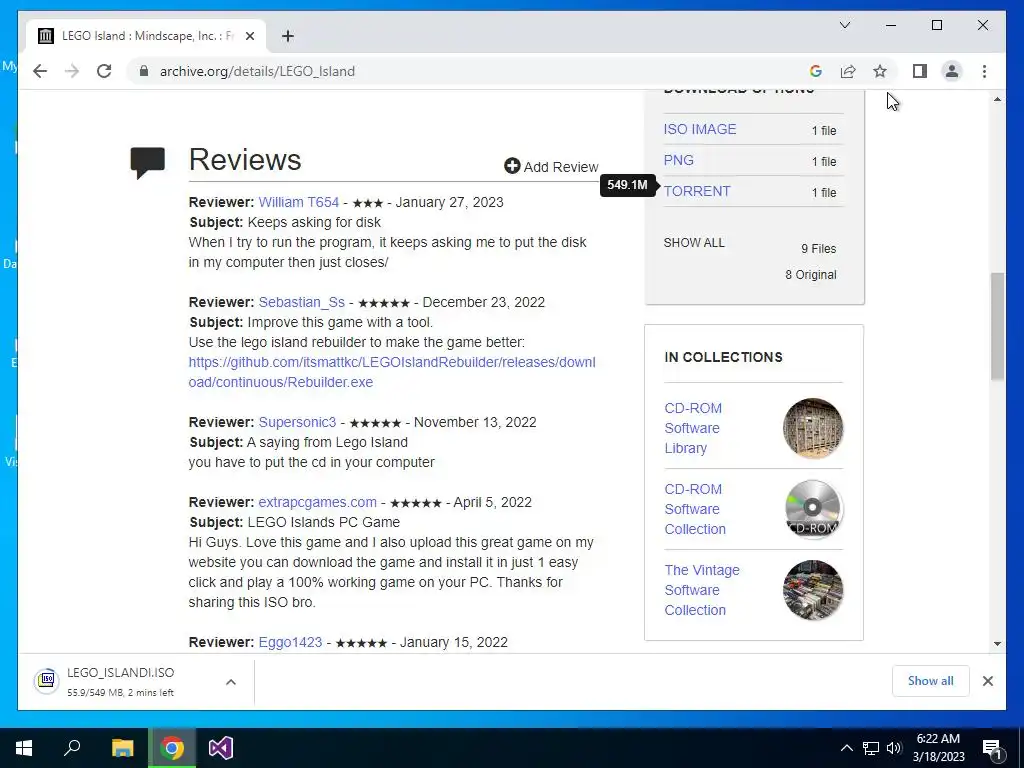This screenshot has height=768, width=1024.
Task: Download the PNG option
Action: click(x=679, y=160)
